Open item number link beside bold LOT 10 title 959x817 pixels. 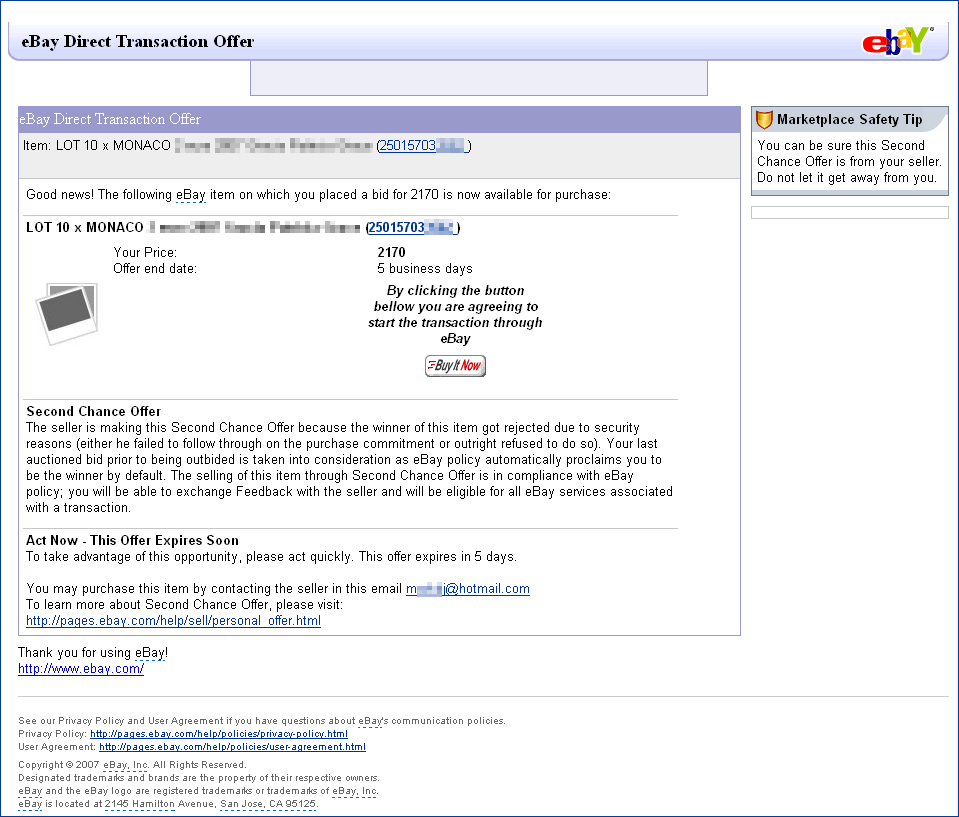coord(412,227)
